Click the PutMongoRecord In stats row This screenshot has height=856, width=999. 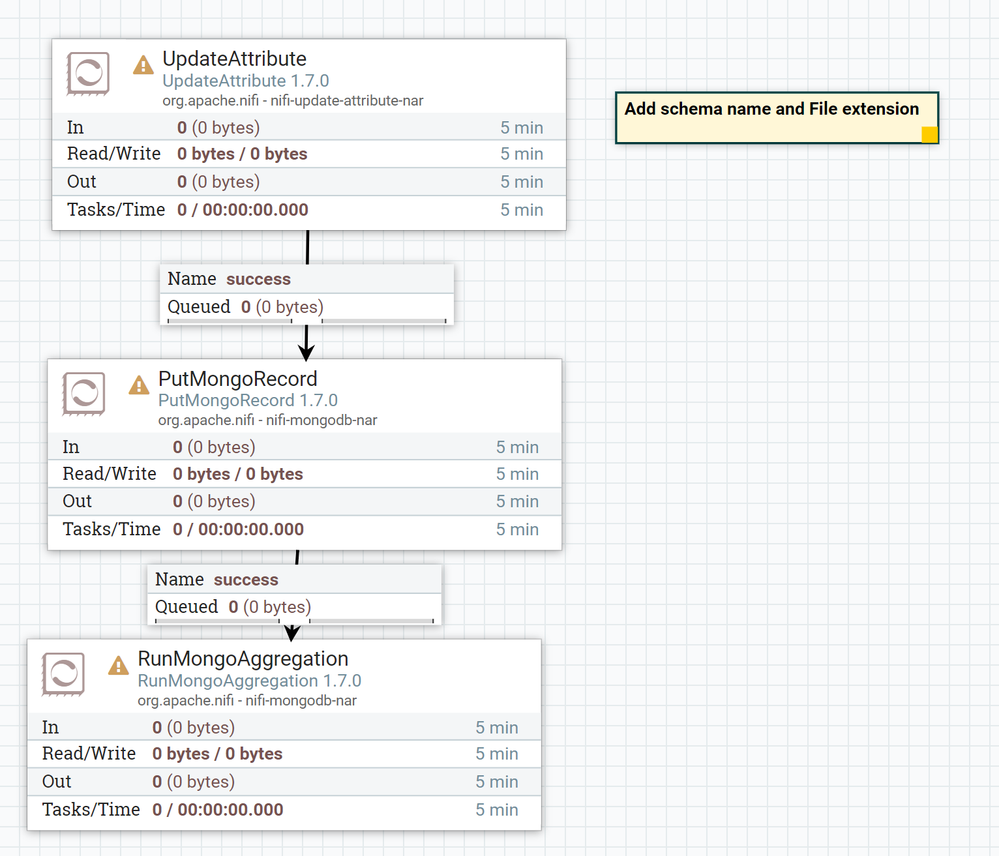pyautogui.click(x=305, y=447)
